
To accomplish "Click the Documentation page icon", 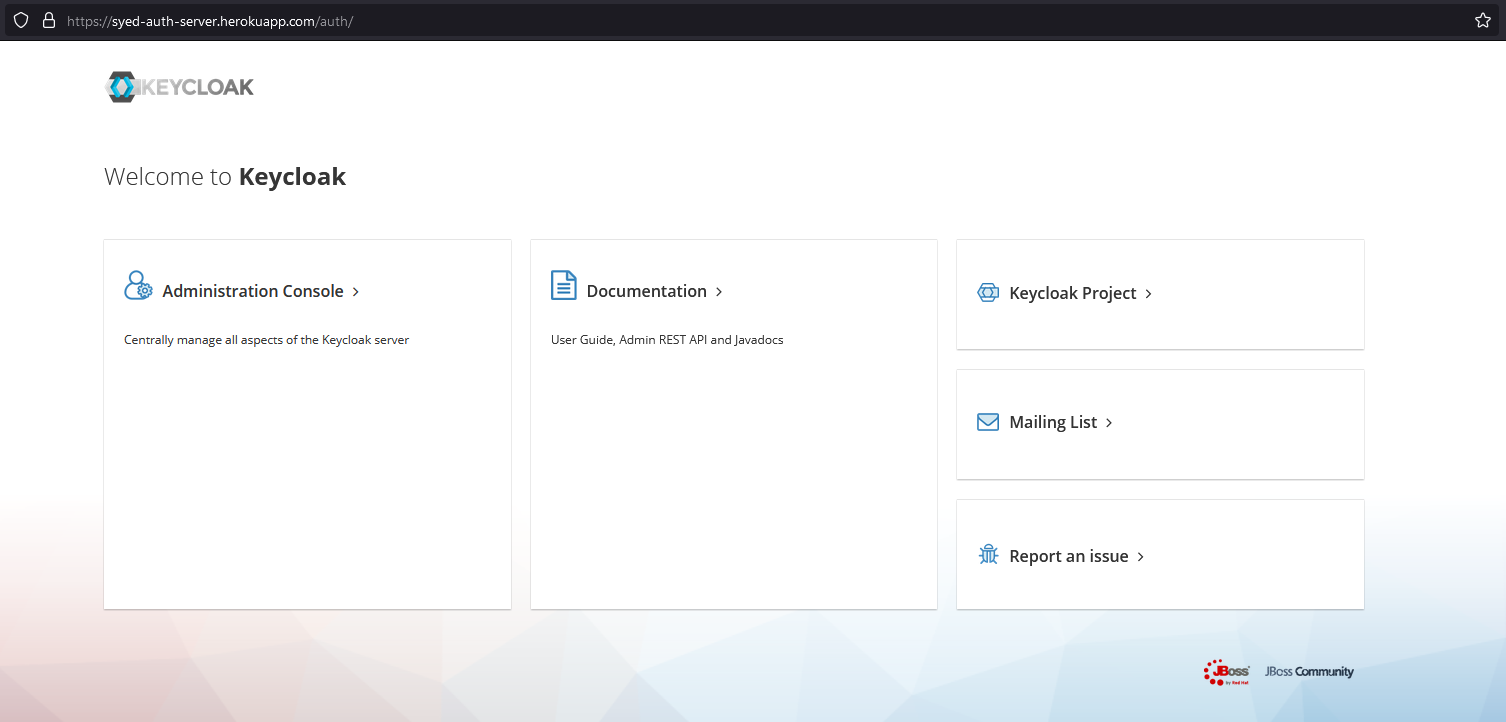I will [x=564, y=285].
